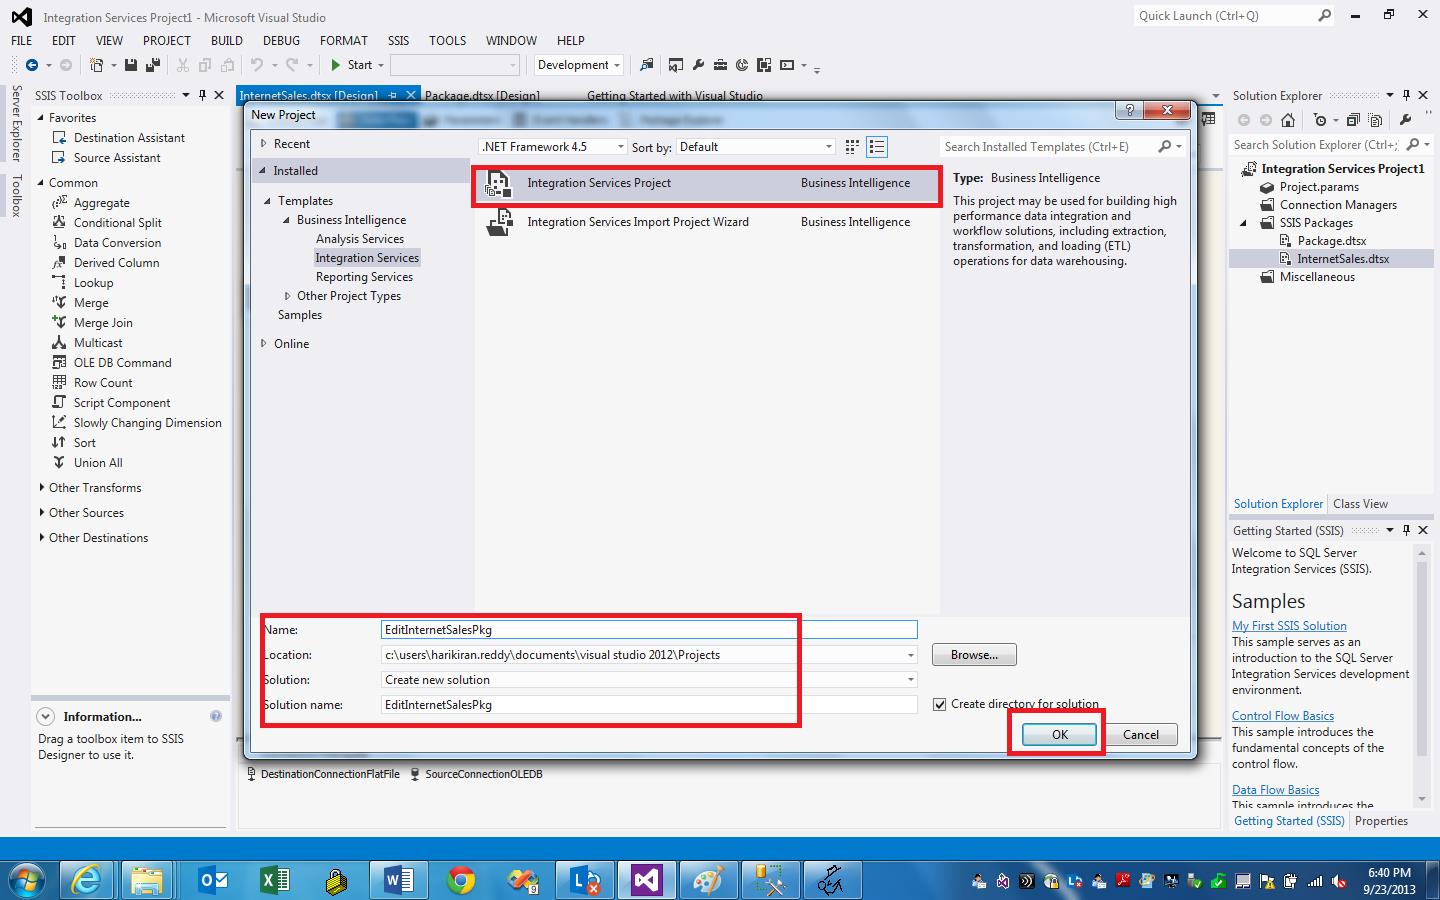Image resolution: width=1440 pixels, height=900 pixels.
Task: Switch to the Class View tab
Action: point(1360,504)
